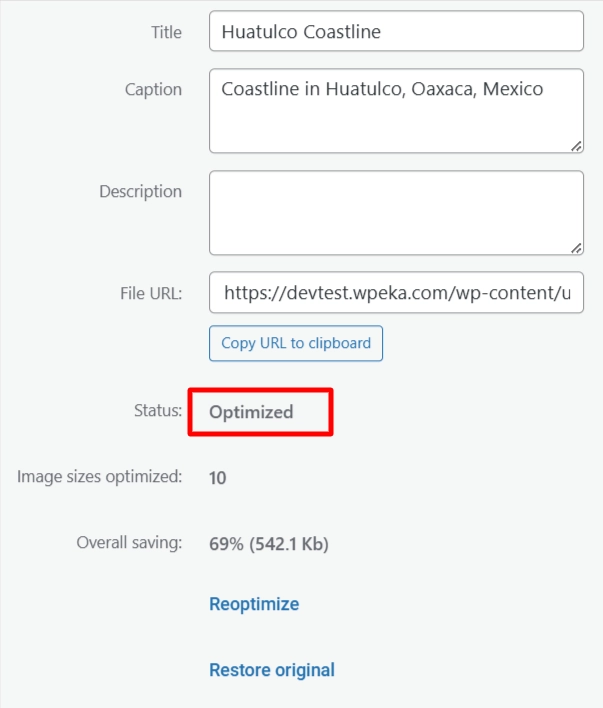Click the Mexico word in the caption

point(513,89)
